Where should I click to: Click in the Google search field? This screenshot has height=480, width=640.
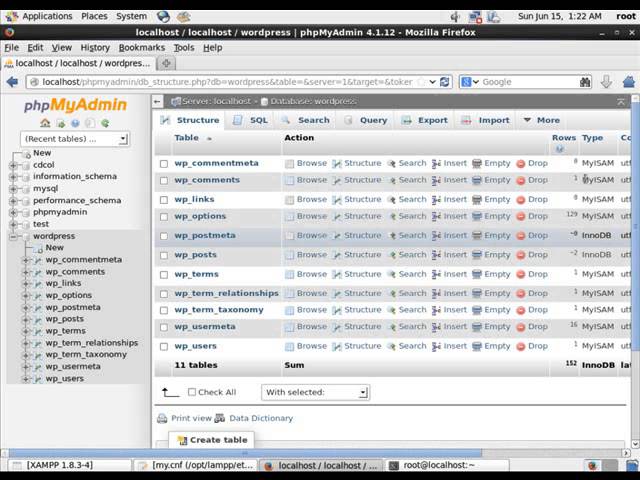point(529,82)
